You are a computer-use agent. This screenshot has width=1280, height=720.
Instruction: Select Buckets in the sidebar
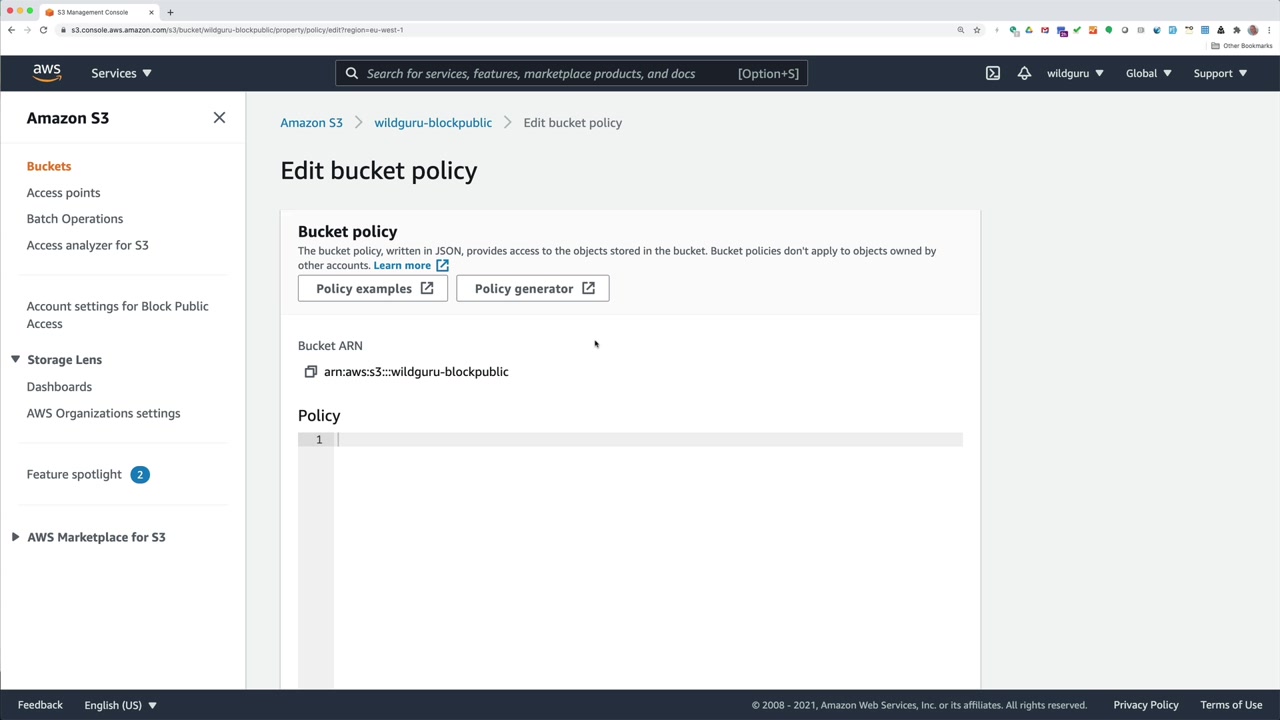[x=49, y=166]
